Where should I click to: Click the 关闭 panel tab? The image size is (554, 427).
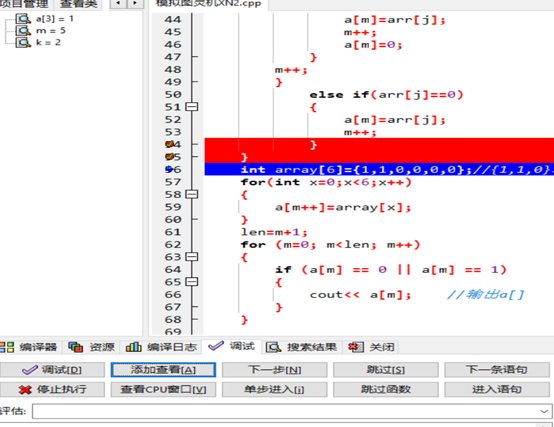(371, 347)
